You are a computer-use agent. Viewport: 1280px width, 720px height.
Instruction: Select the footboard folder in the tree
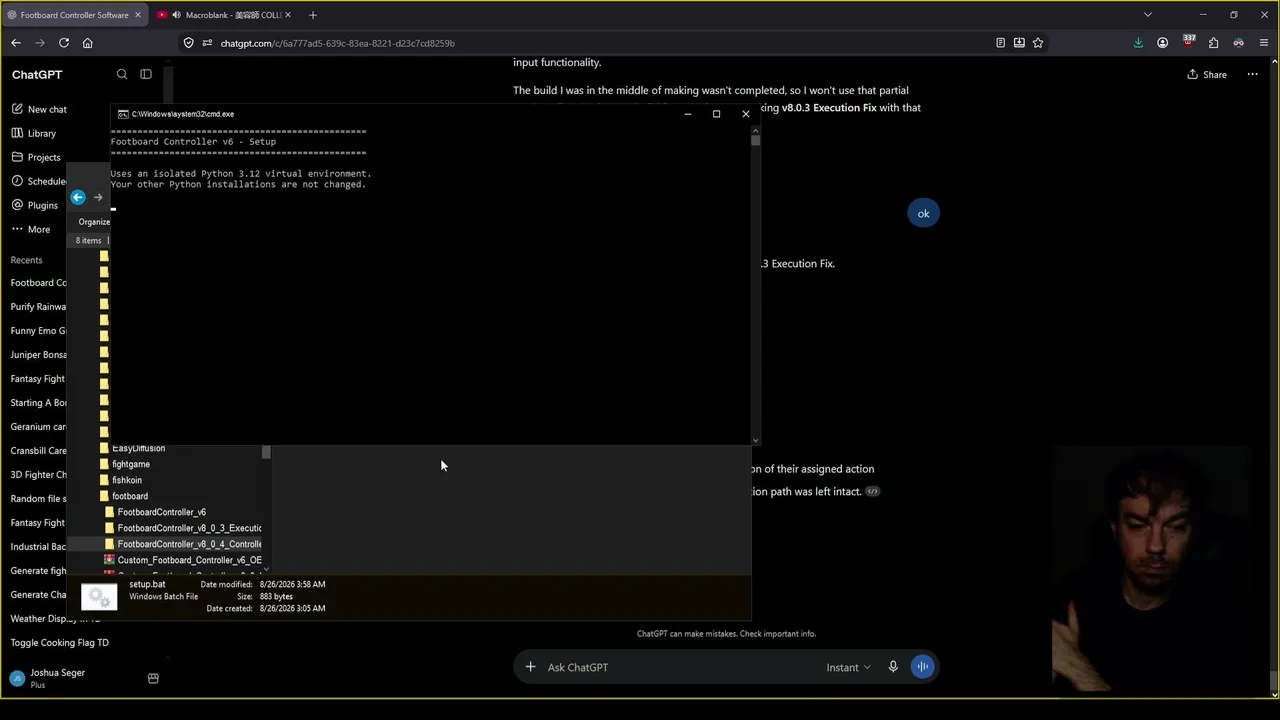pos(129,496)
